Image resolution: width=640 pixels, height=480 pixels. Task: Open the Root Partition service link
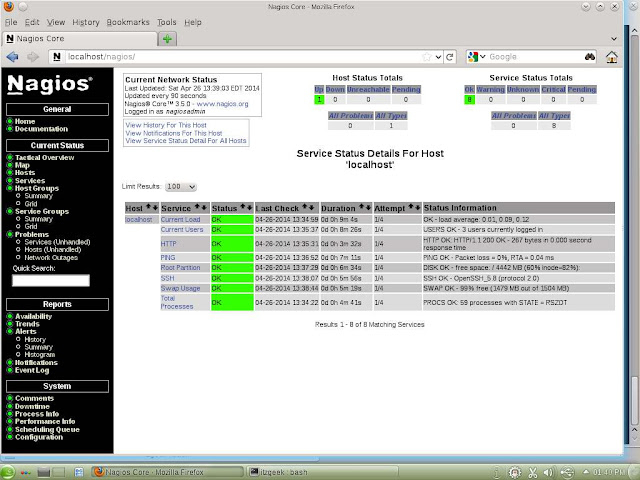click(180, 268)
